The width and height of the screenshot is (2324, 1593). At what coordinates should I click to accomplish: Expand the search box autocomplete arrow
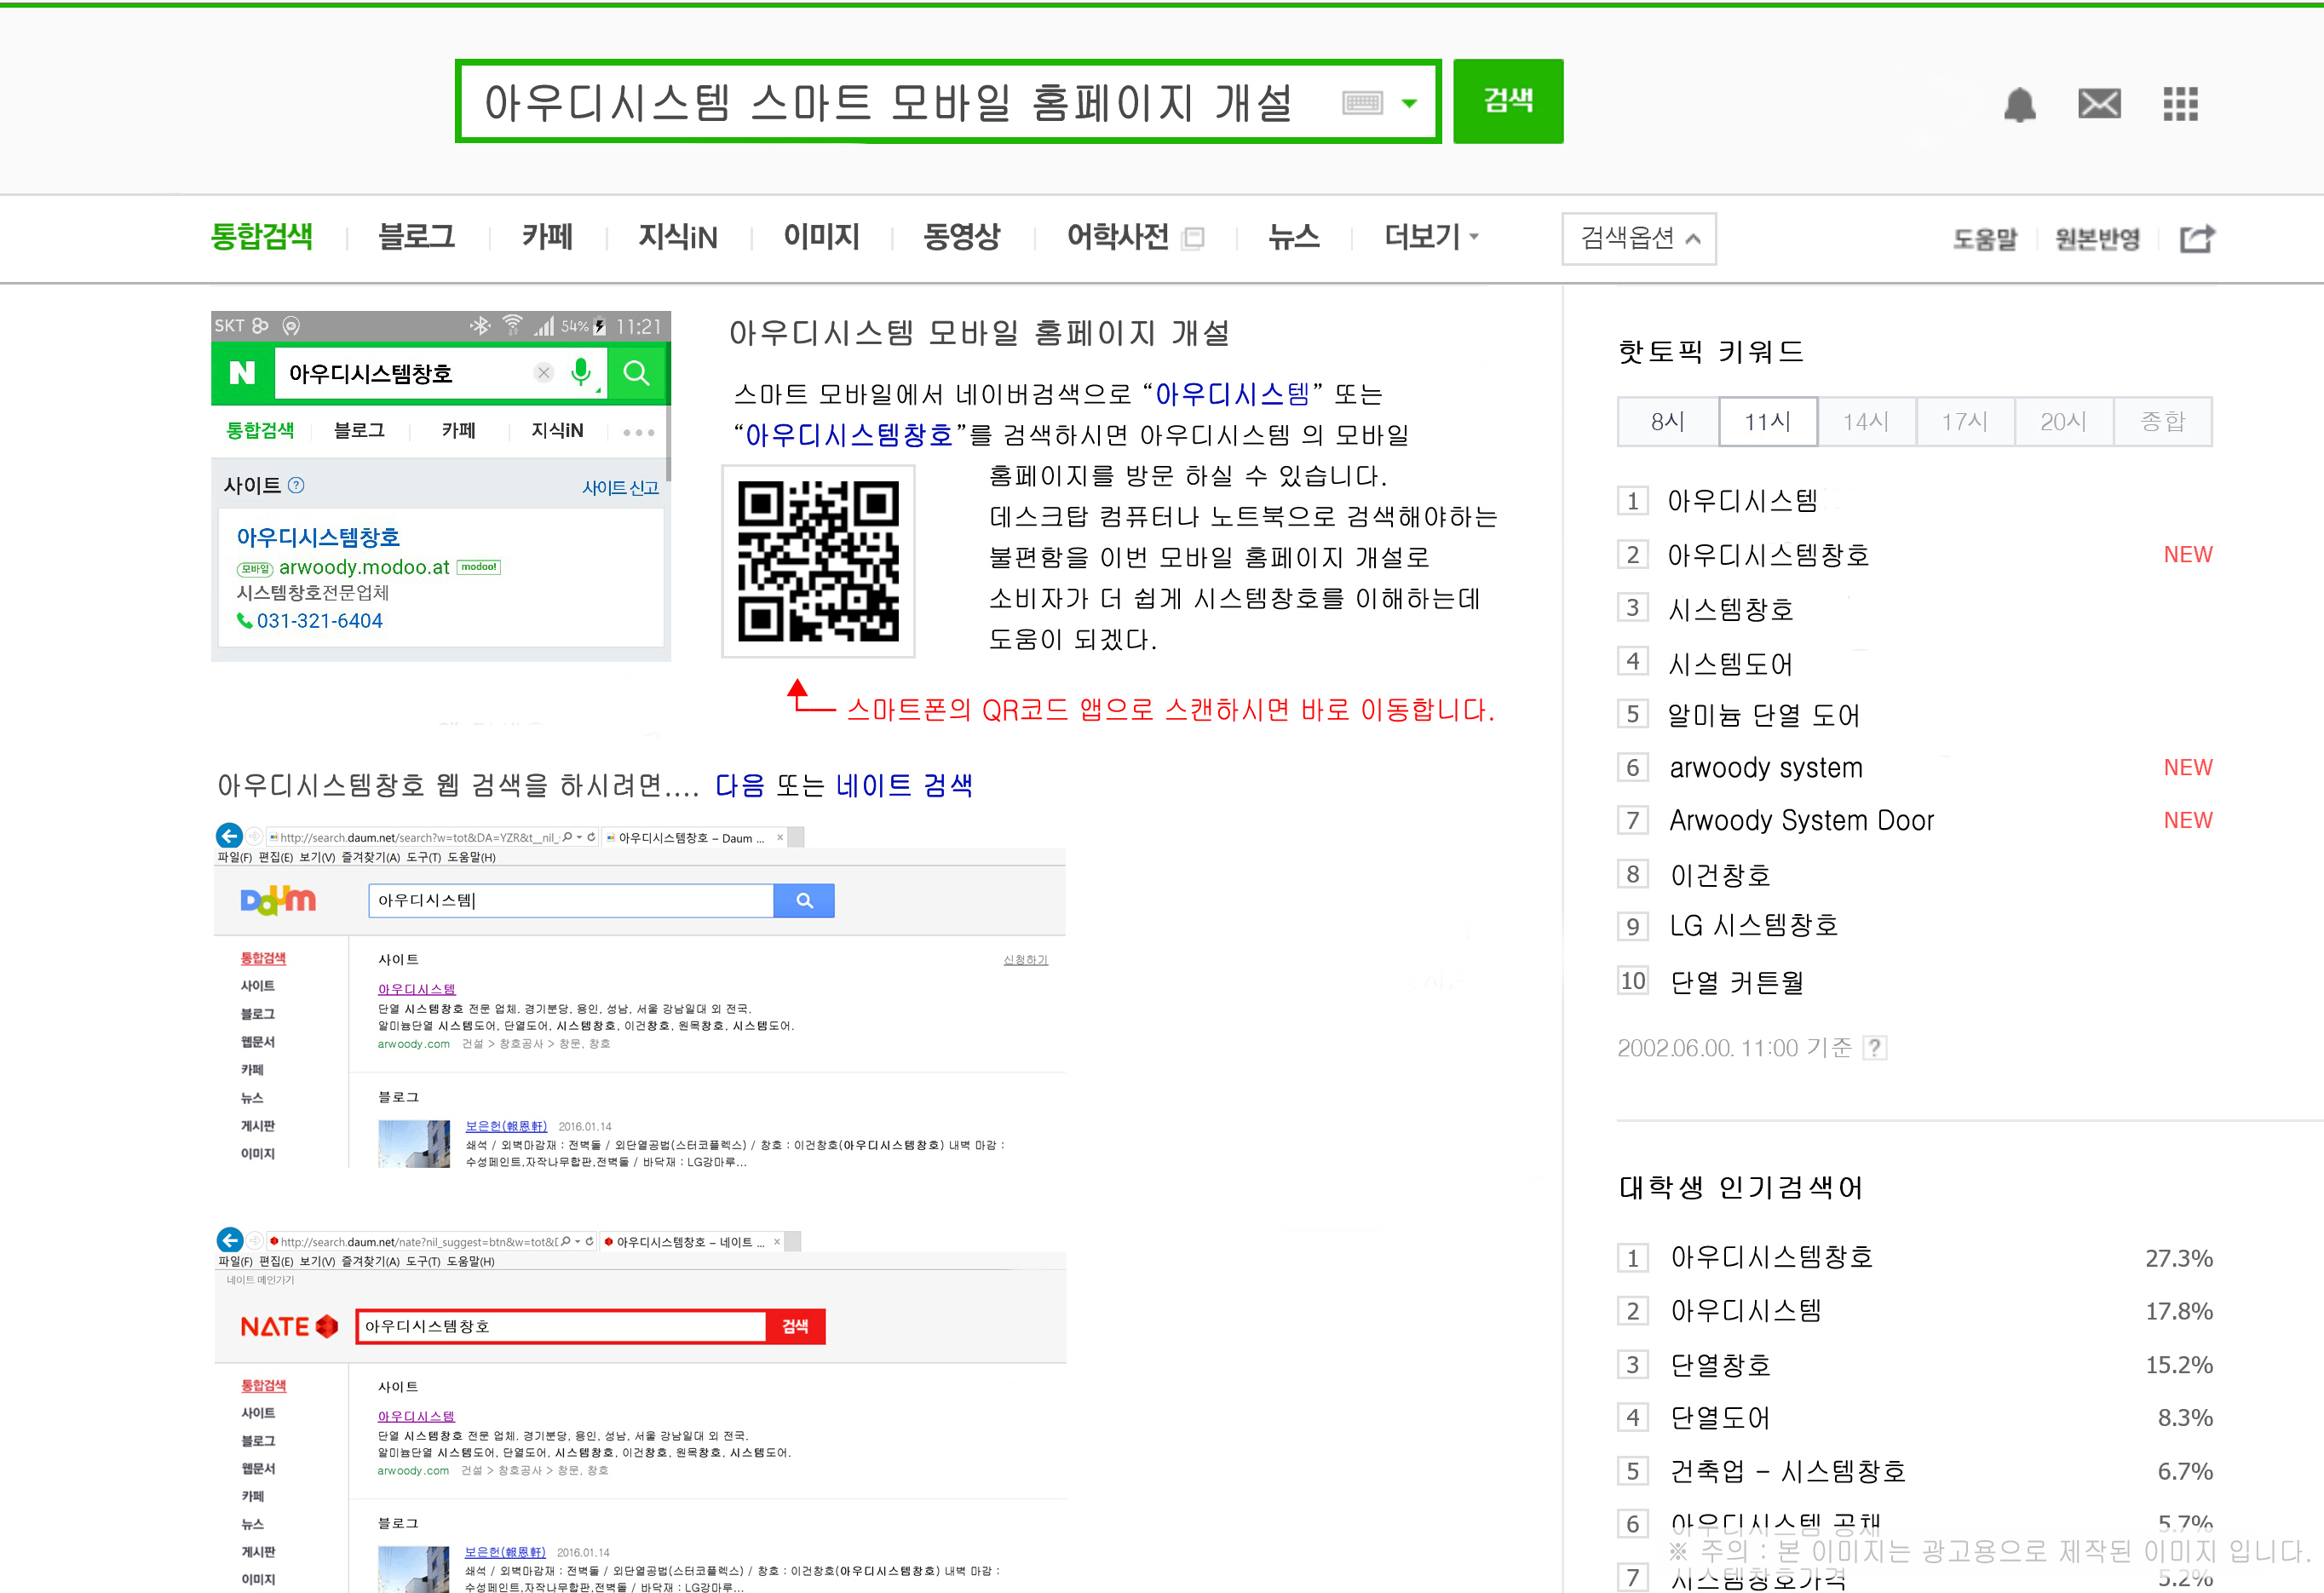pyautogui.click(x=1409, y=102)
